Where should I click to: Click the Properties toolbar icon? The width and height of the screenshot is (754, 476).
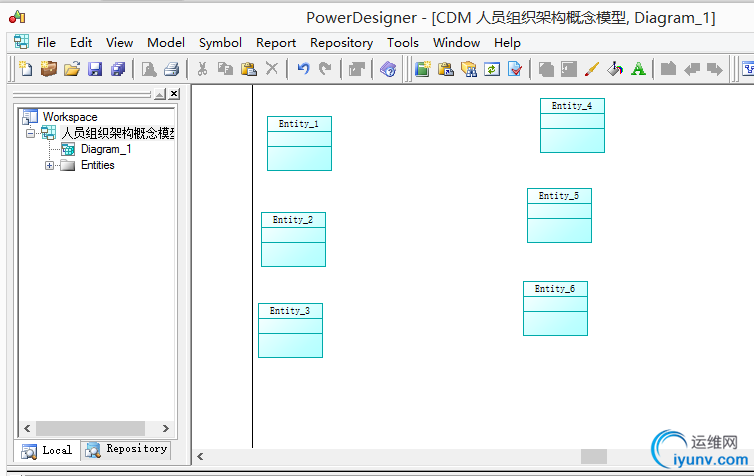tap(356, 69)
